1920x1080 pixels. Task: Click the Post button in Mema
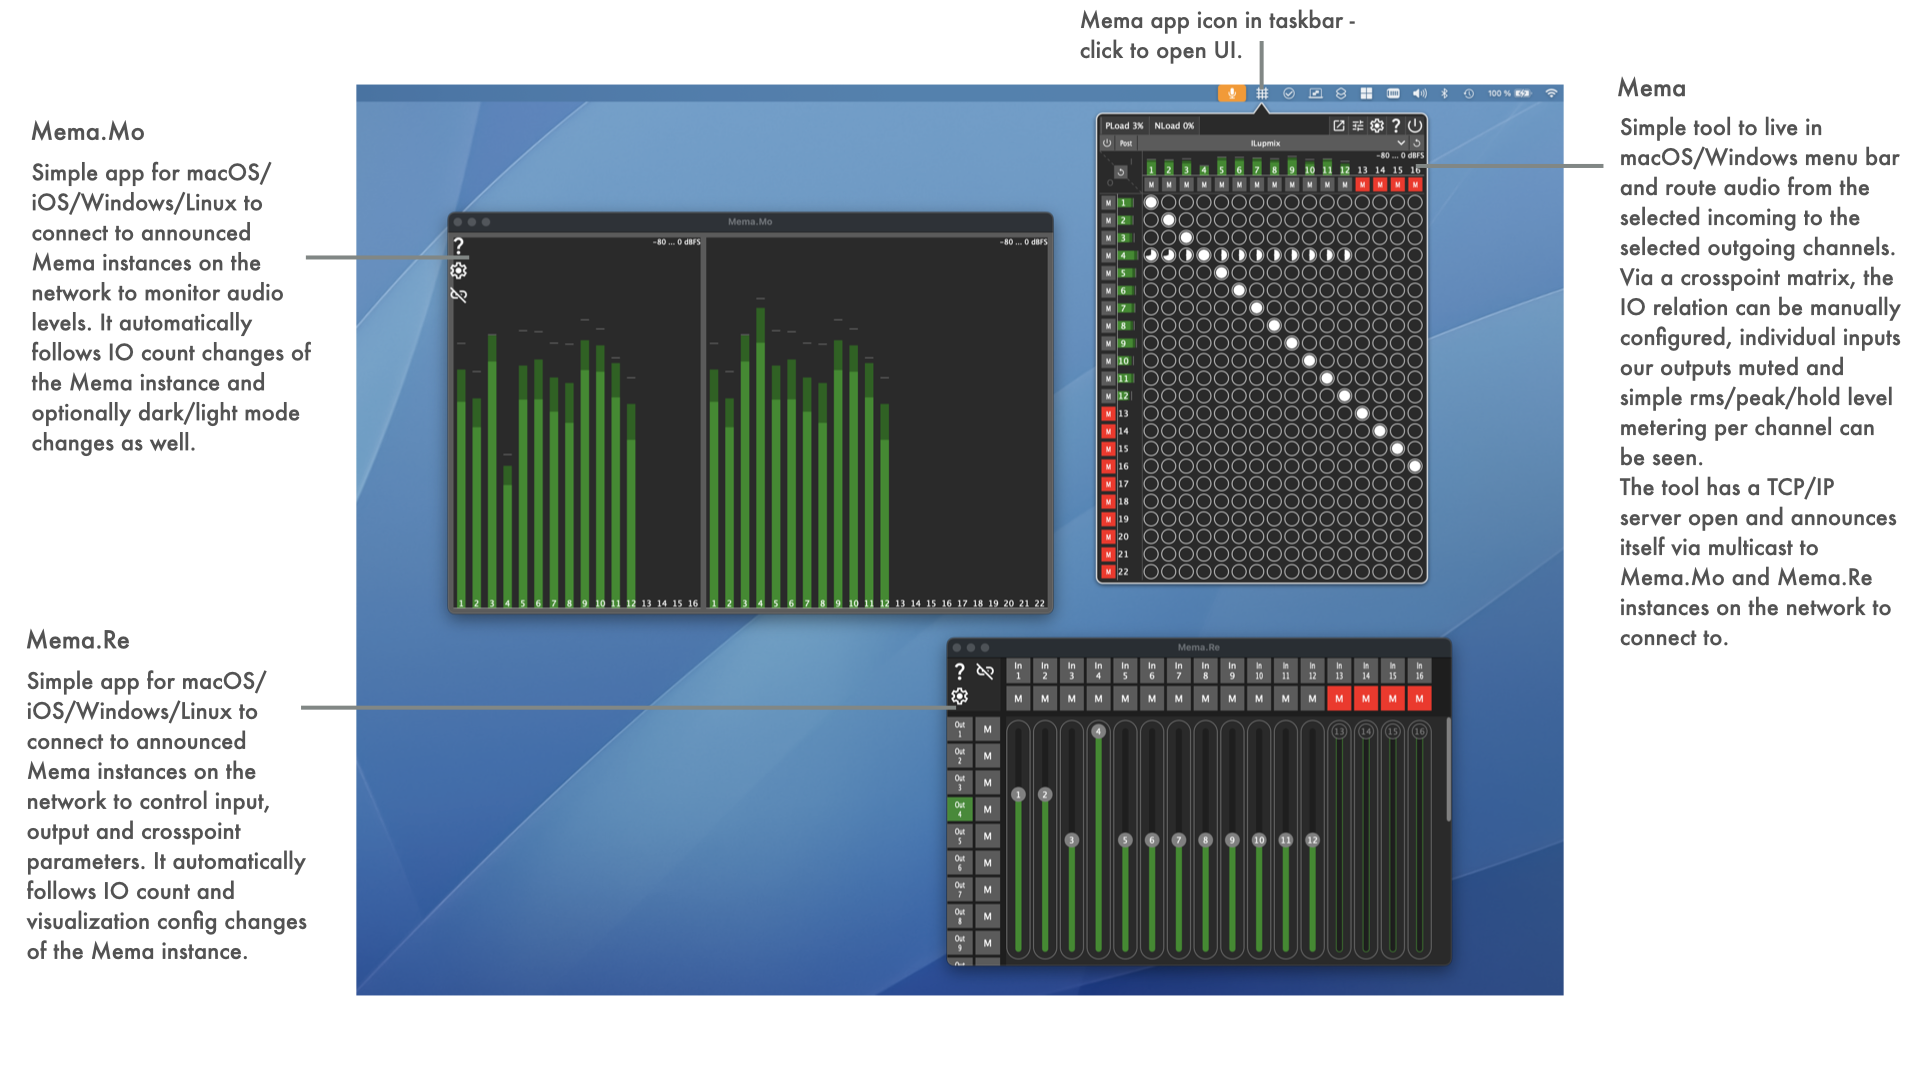pyautogui.click(x=1126, y=143)
